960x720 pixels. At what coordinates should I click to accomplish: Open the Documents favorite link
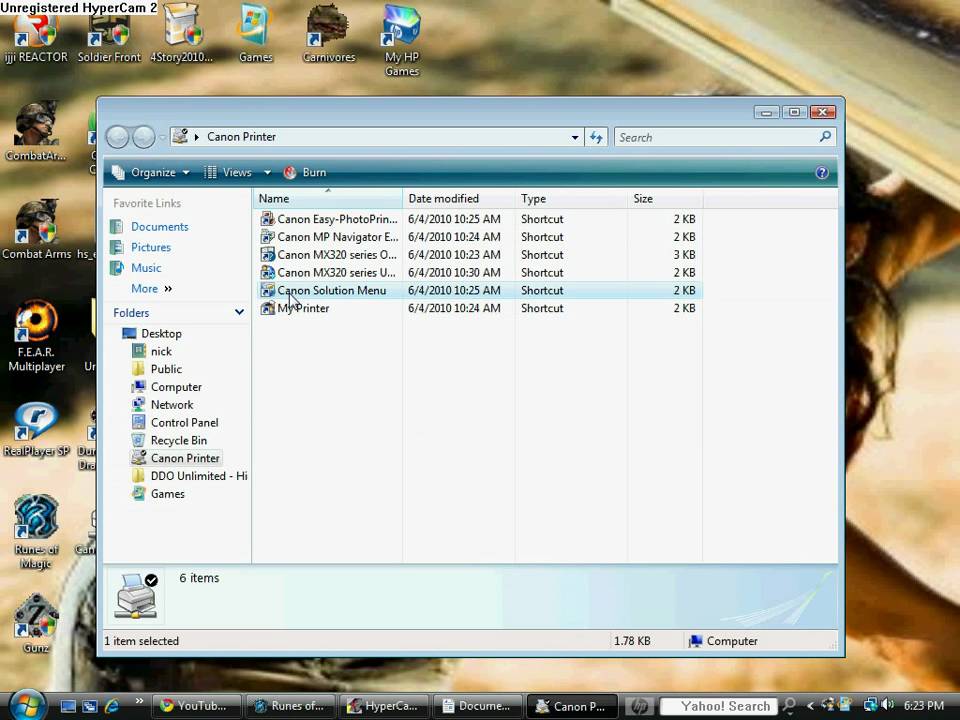[x=159, y=227]
